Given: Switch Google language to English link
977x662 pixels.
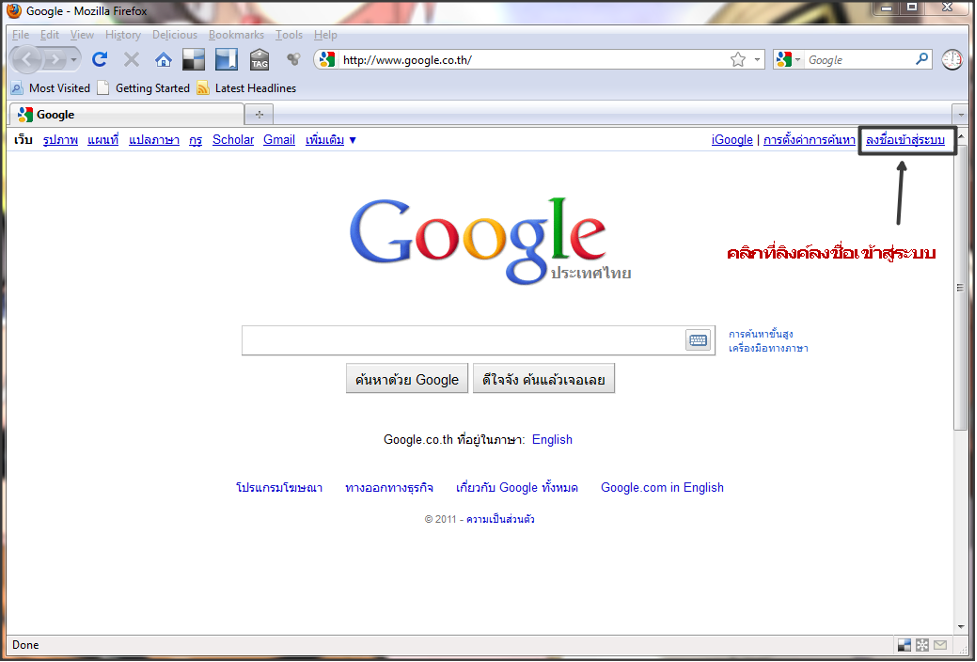Looking at the screenshot, I should (x=552, y=439).
